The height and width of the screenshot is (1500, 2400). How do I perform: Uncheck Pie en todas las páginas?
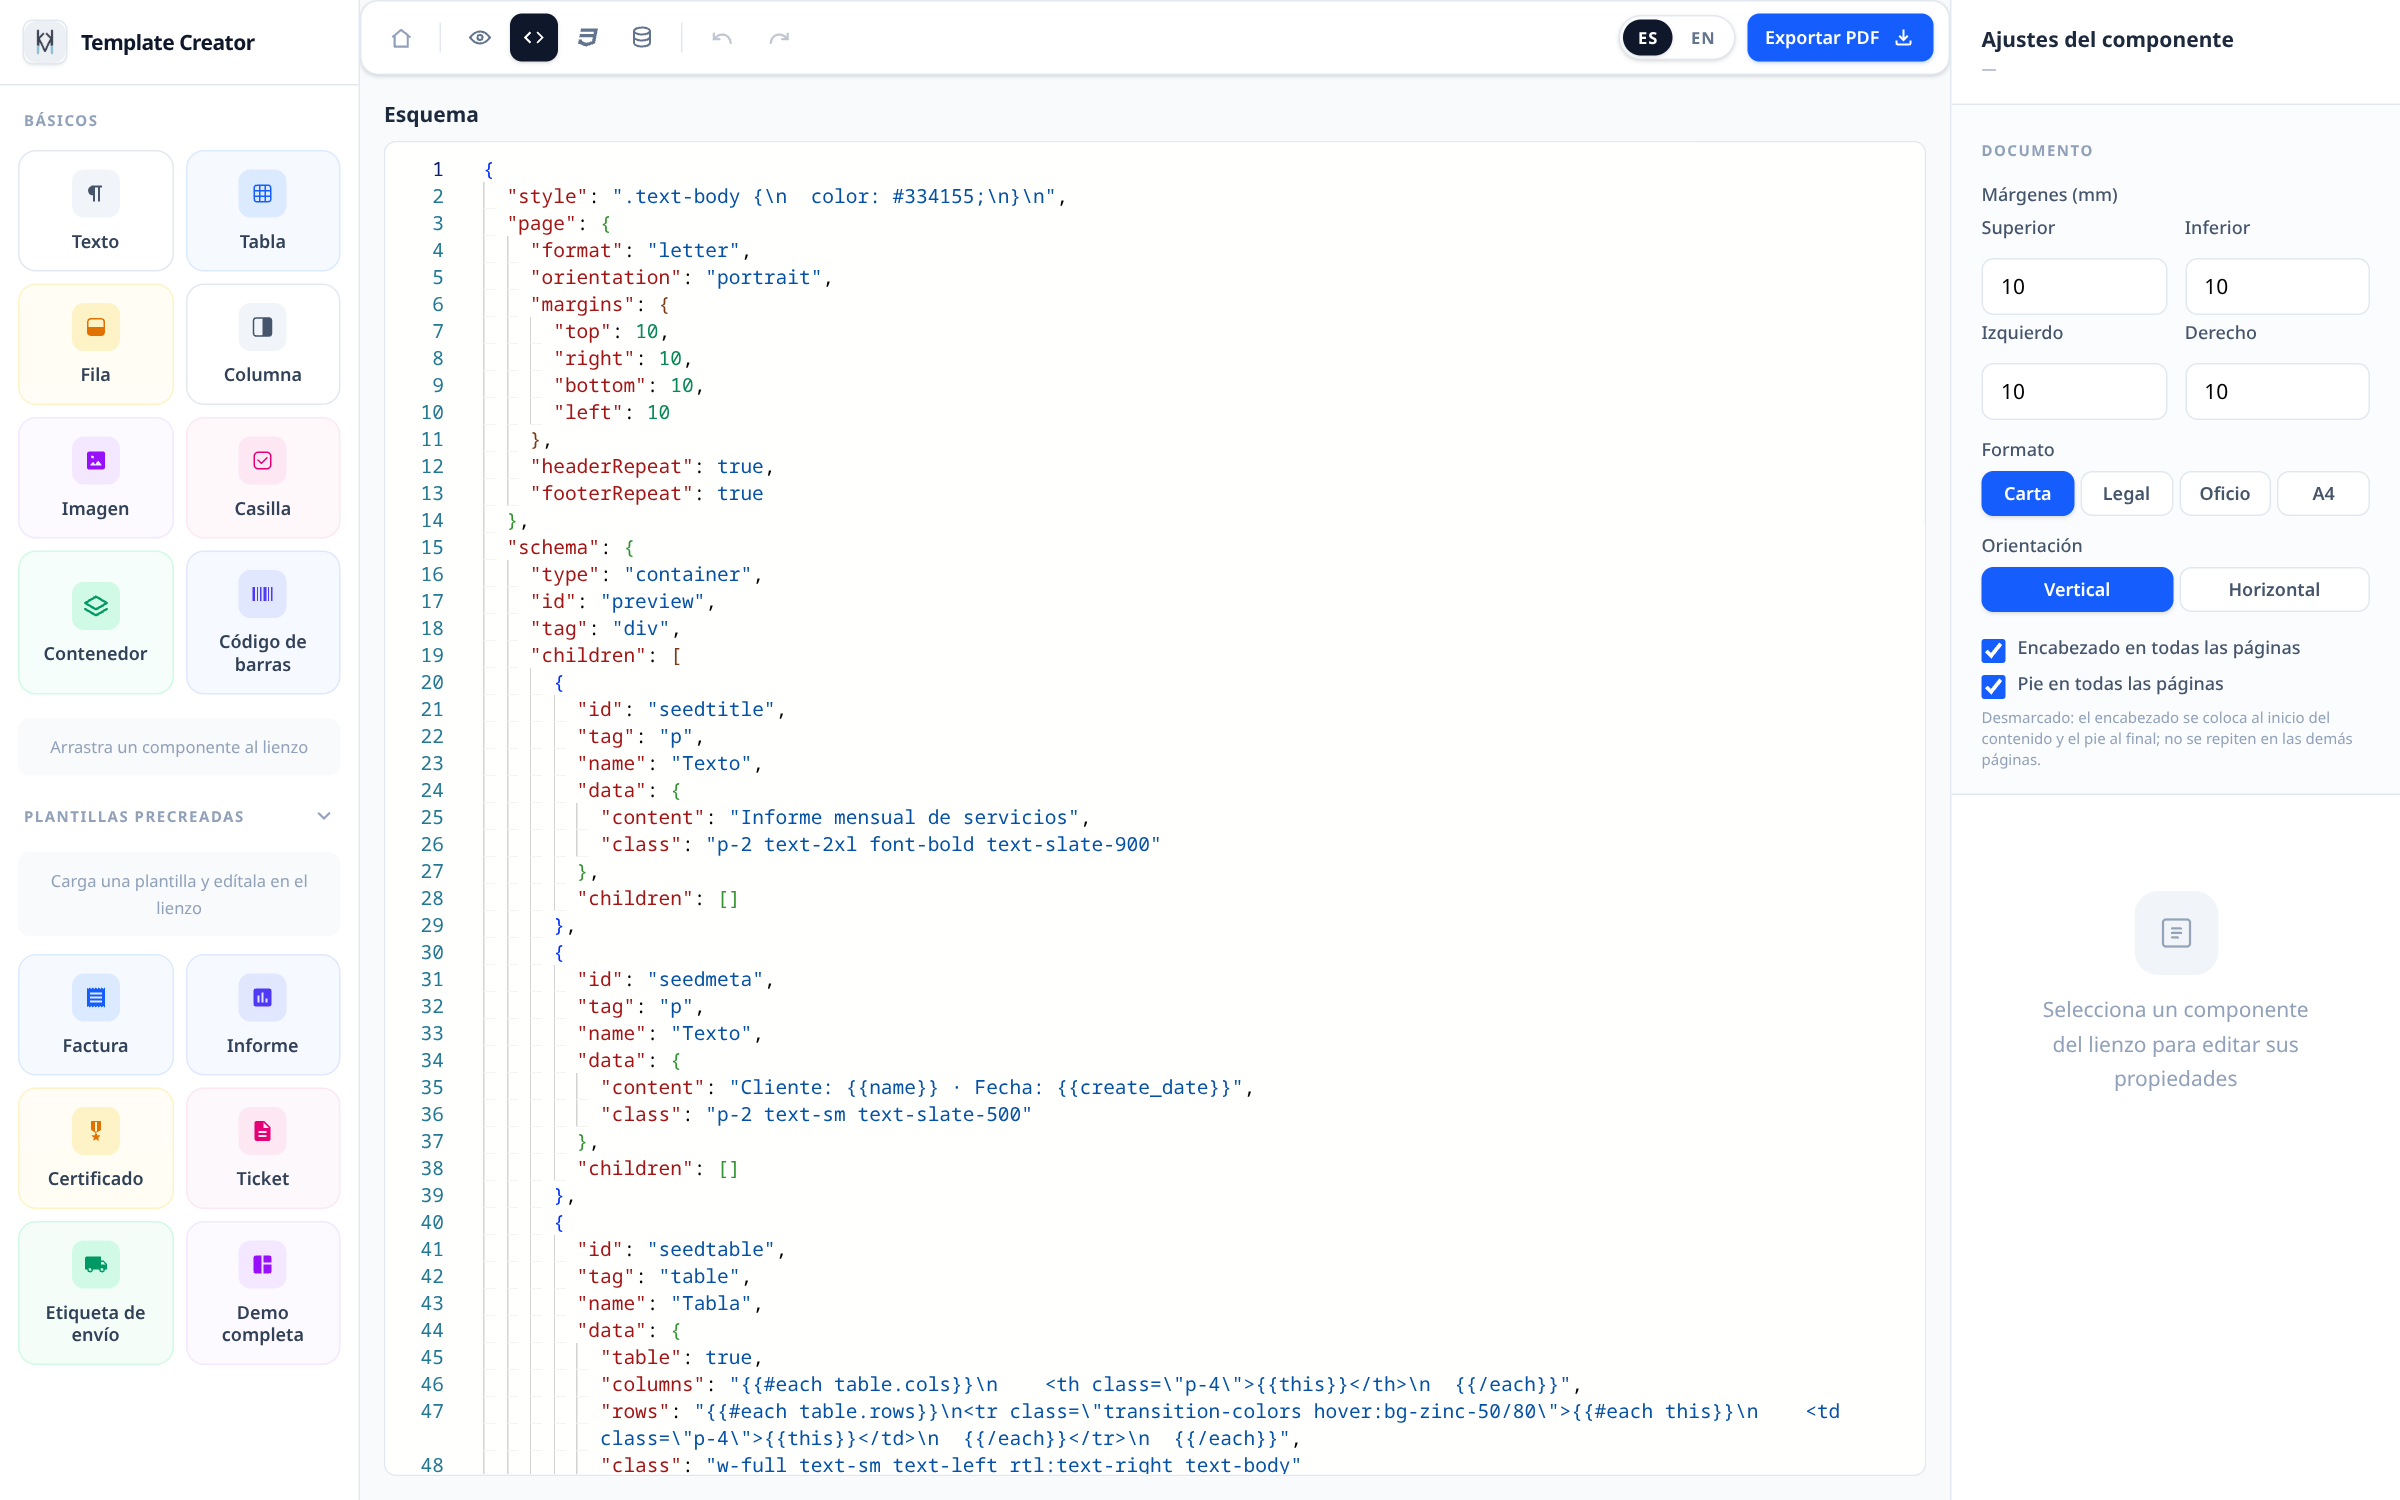tap(1993, 686)
